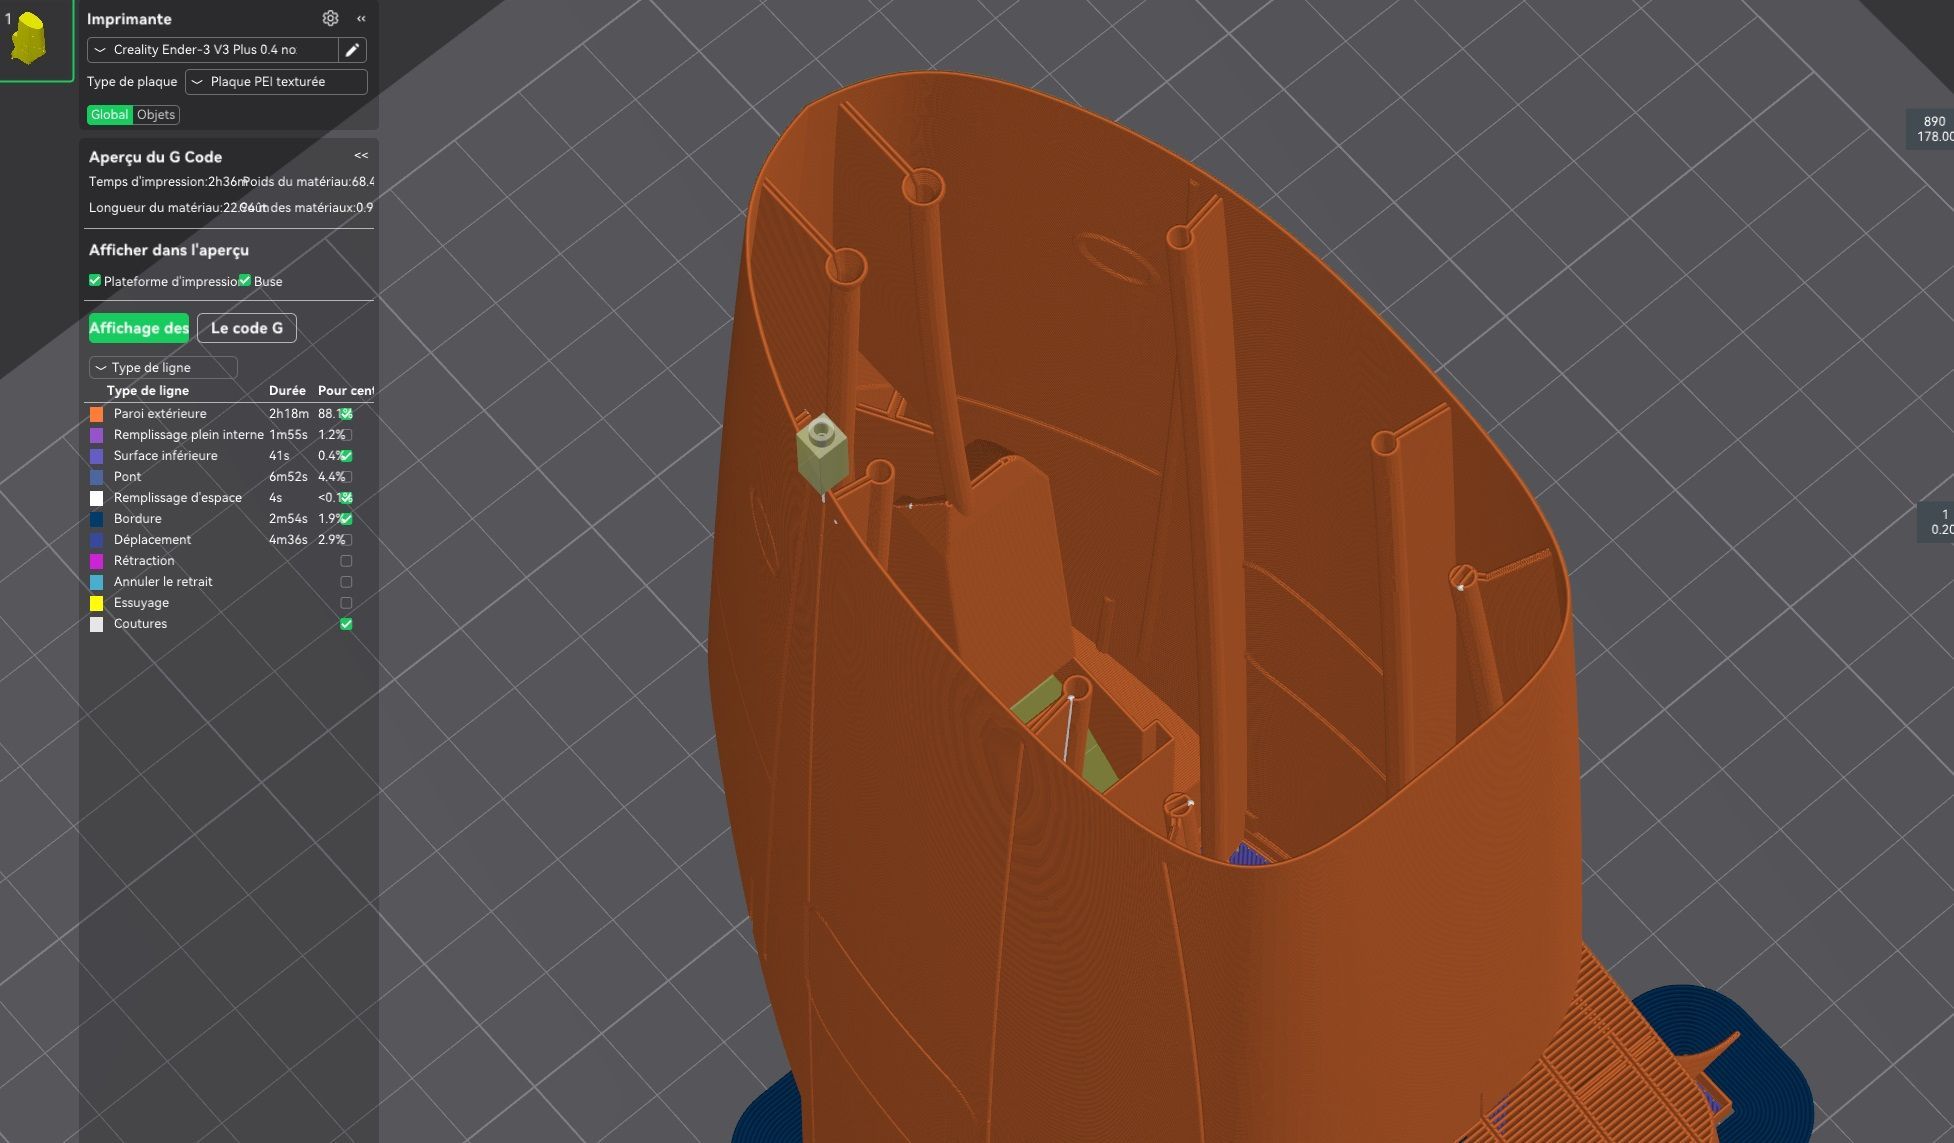Collapse the Imprimante panel
The width and height of the screenshot is (1954, 1143).
pos(361,18)
